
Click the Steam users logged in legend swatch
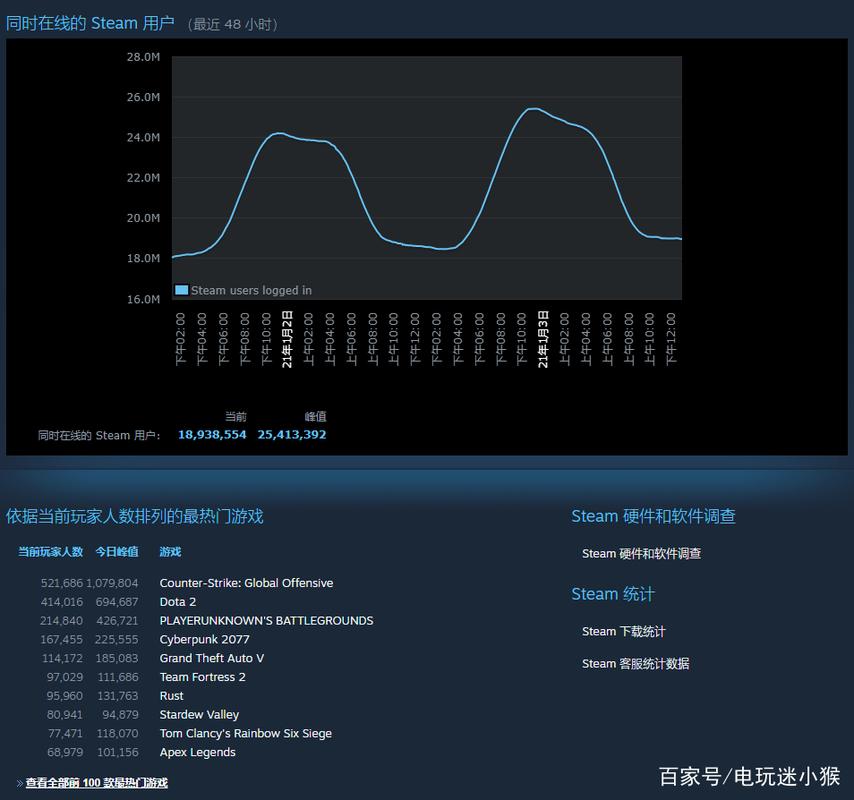click(181, 290)
